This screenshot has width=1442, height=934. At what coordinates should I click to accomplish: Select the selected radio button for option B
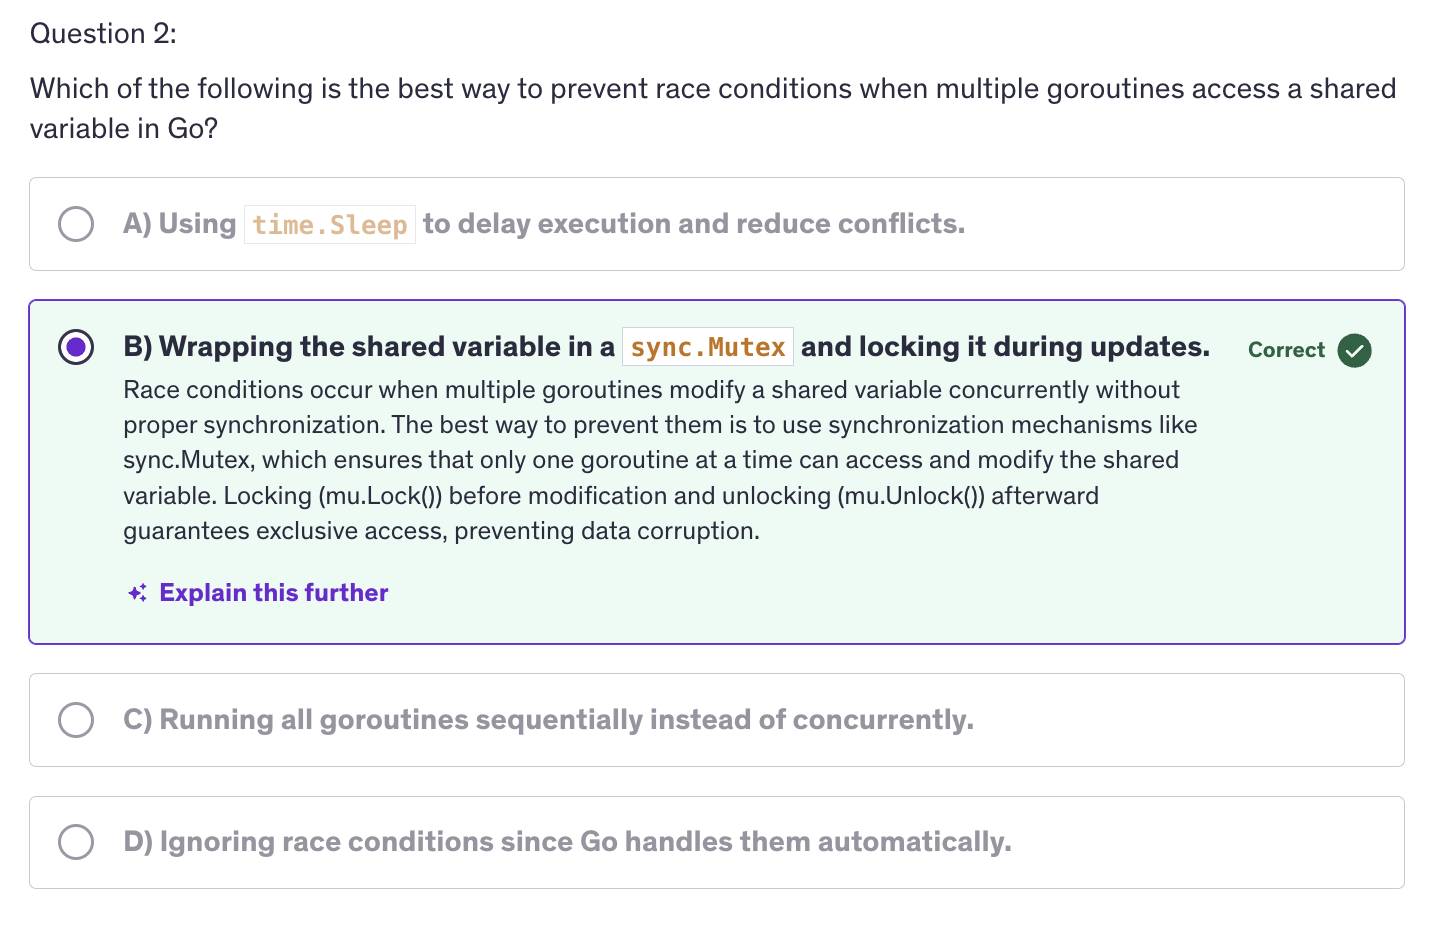tap(76, 347)
